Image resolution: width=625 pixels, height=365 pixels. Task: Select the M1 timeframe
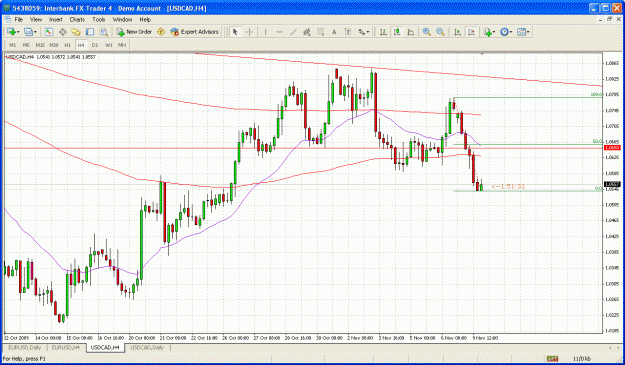pos(13,45)
